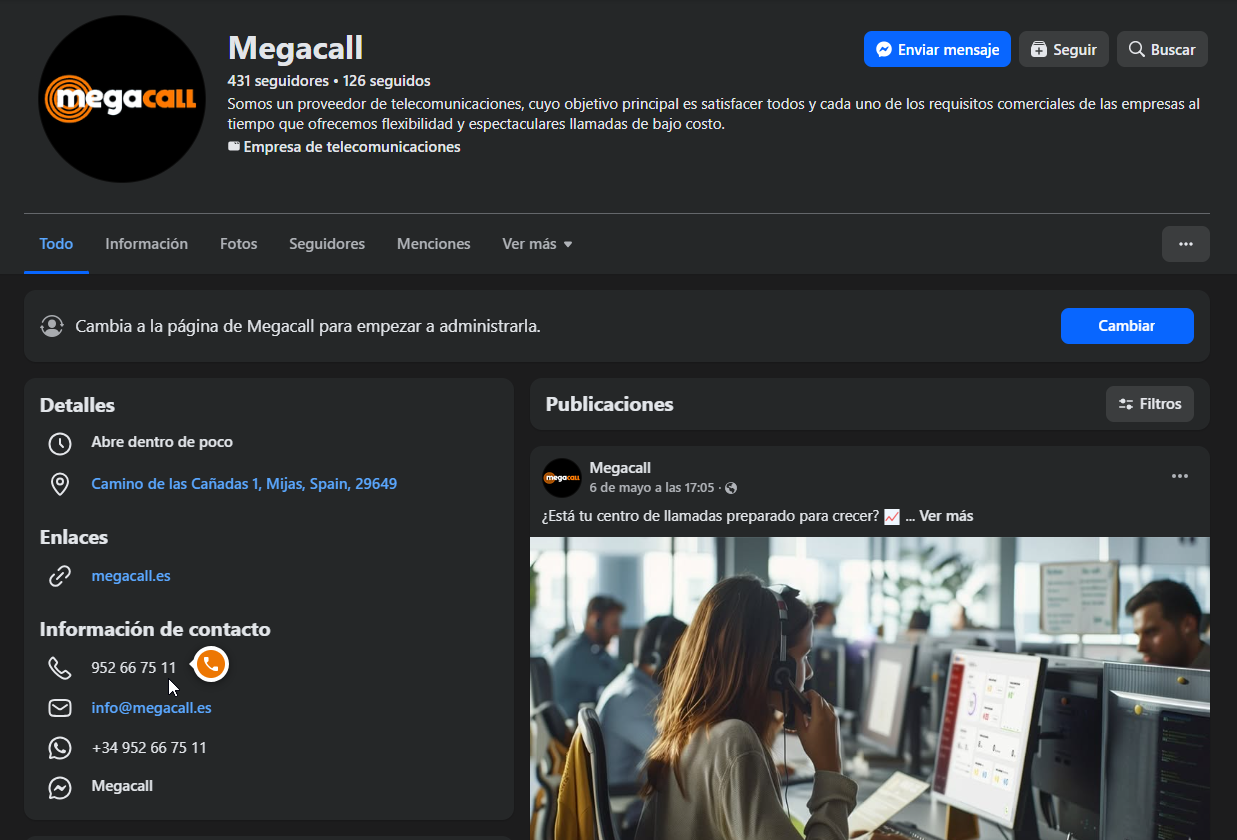Image resolution: width=1237 pixels, height=840 pixels.
Task: Click the orange call button next to phone number
Action: 211,665
